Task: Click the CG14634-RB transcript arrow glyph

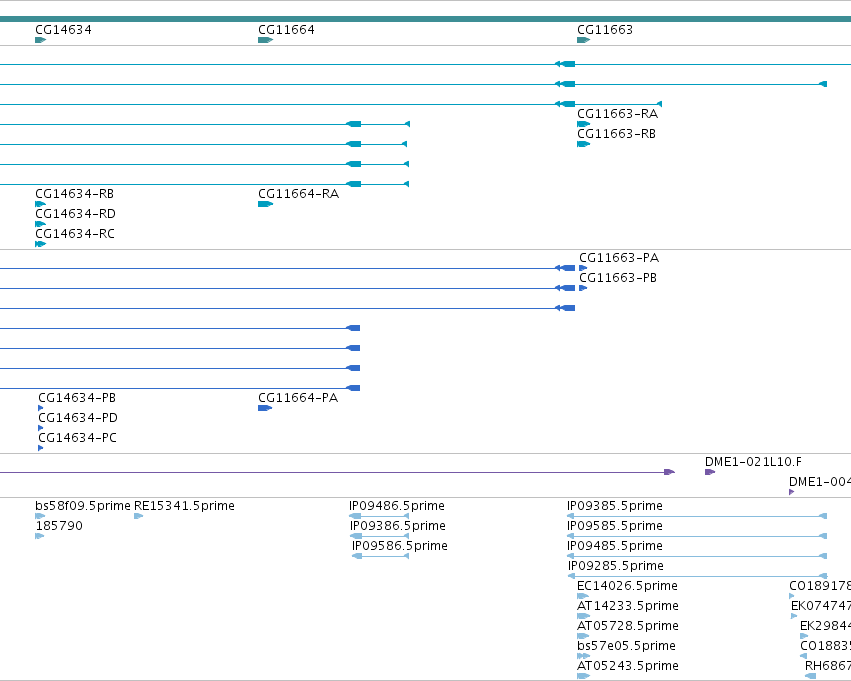Action: click(41, 204)
